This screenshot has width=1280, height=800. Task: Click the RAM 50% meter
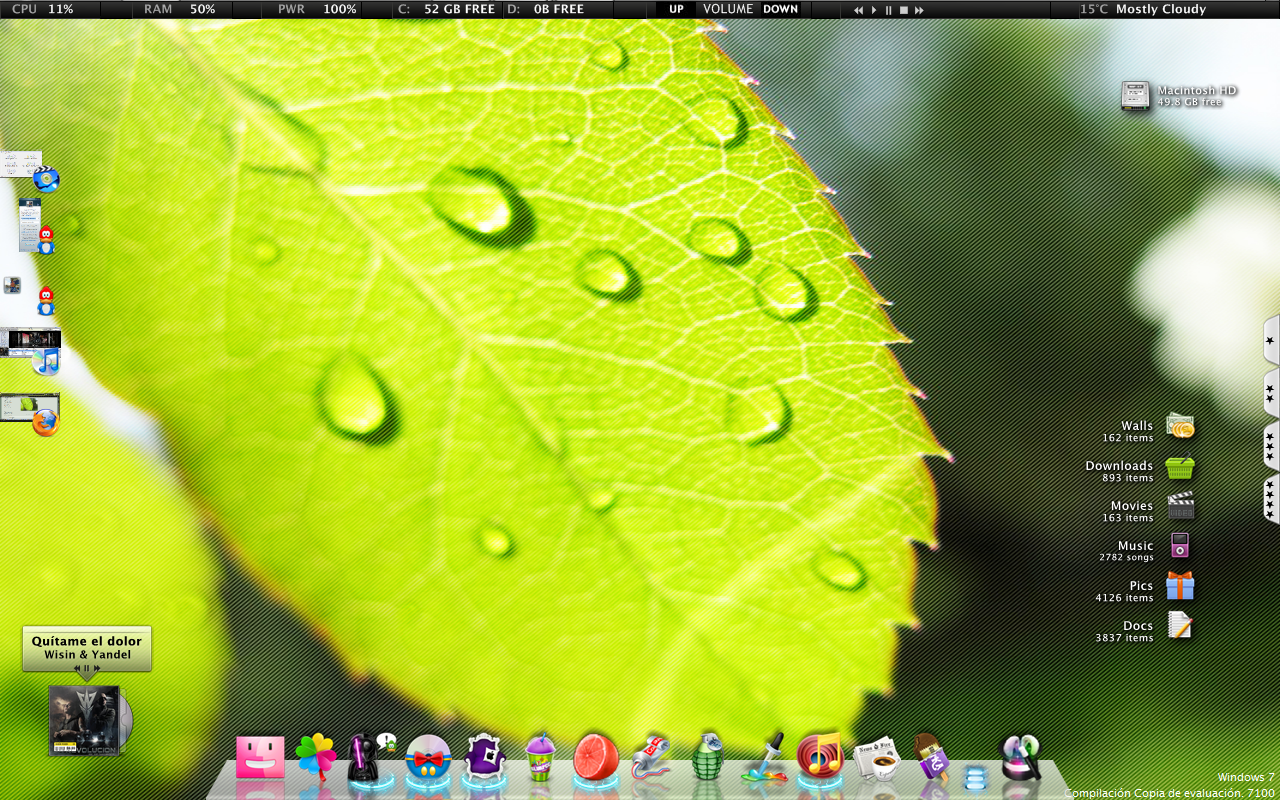[180, 9]
